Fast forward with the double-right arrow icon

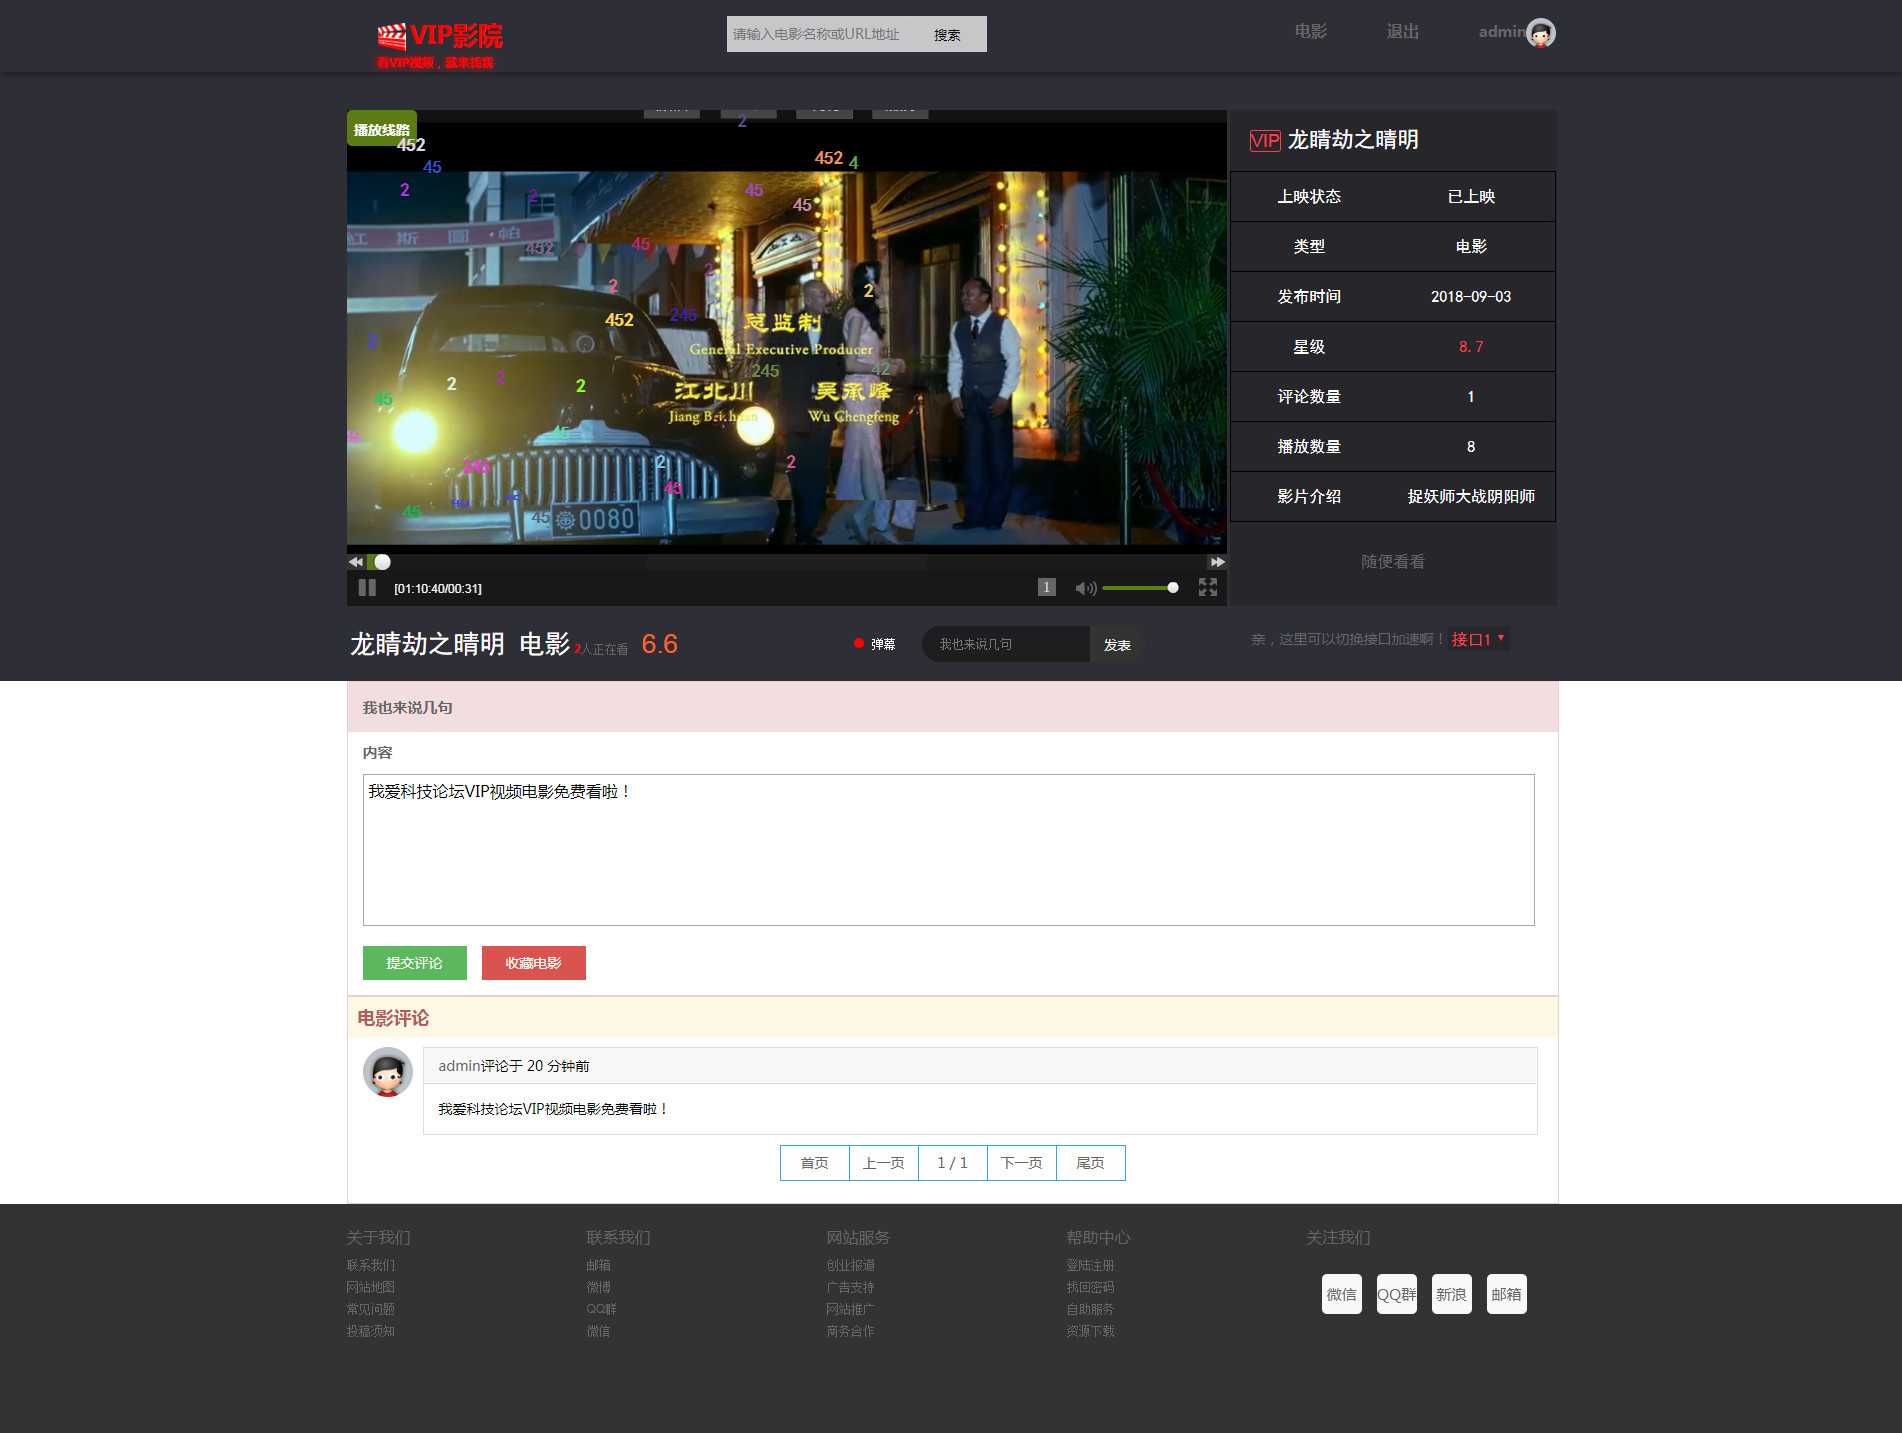click(1217, 562)
